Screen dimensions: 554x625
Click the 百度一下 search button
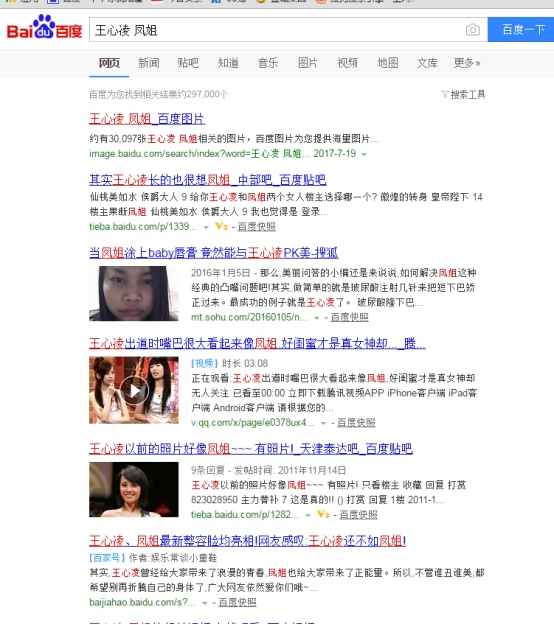tap(521, 29)
